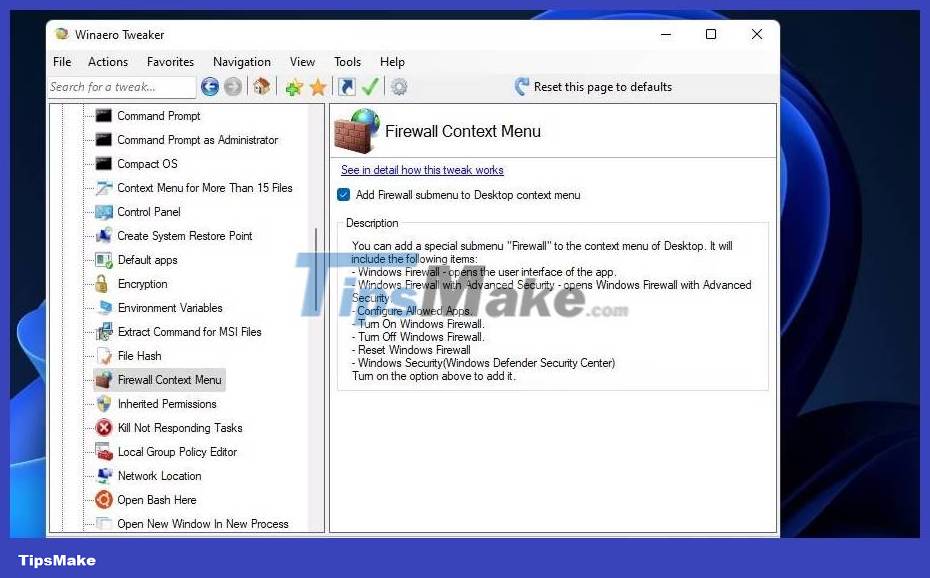Screen dimensions: 930x578
Task: Add current tweak to favorites via green star
Action: [x=294, y=87]
